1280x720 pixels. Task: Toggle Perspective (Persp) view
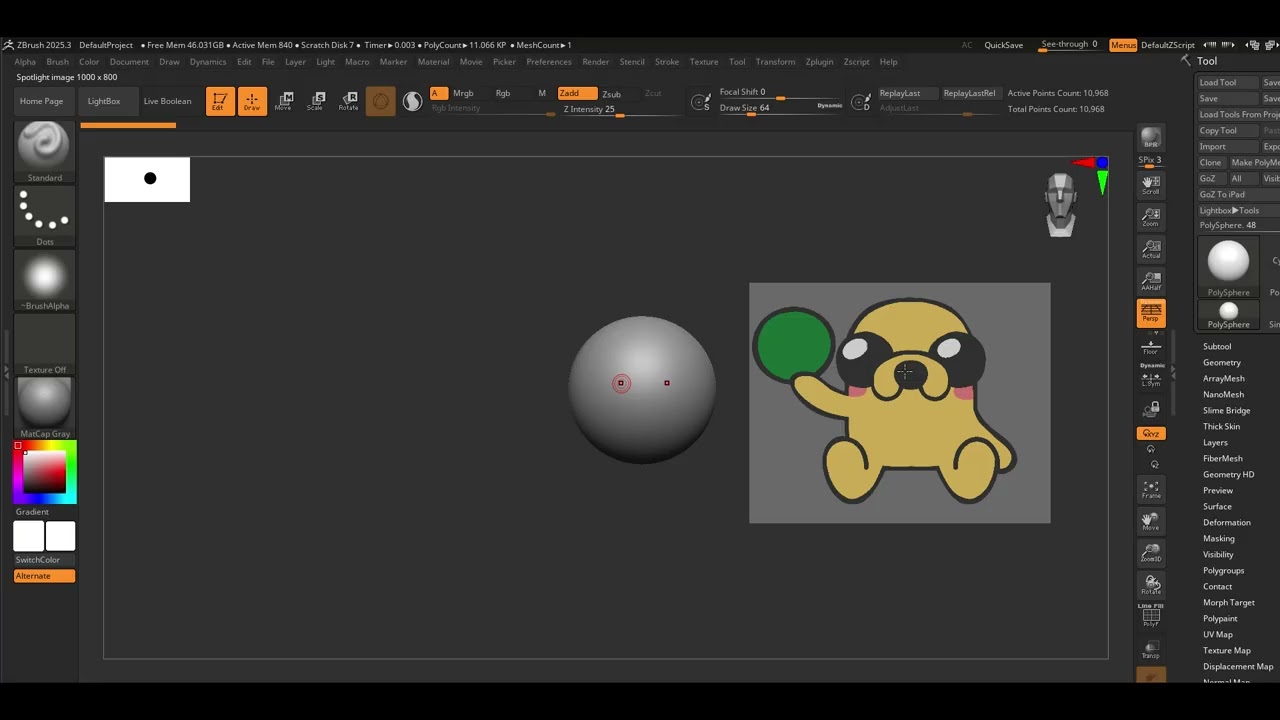tap(1151, 313)
